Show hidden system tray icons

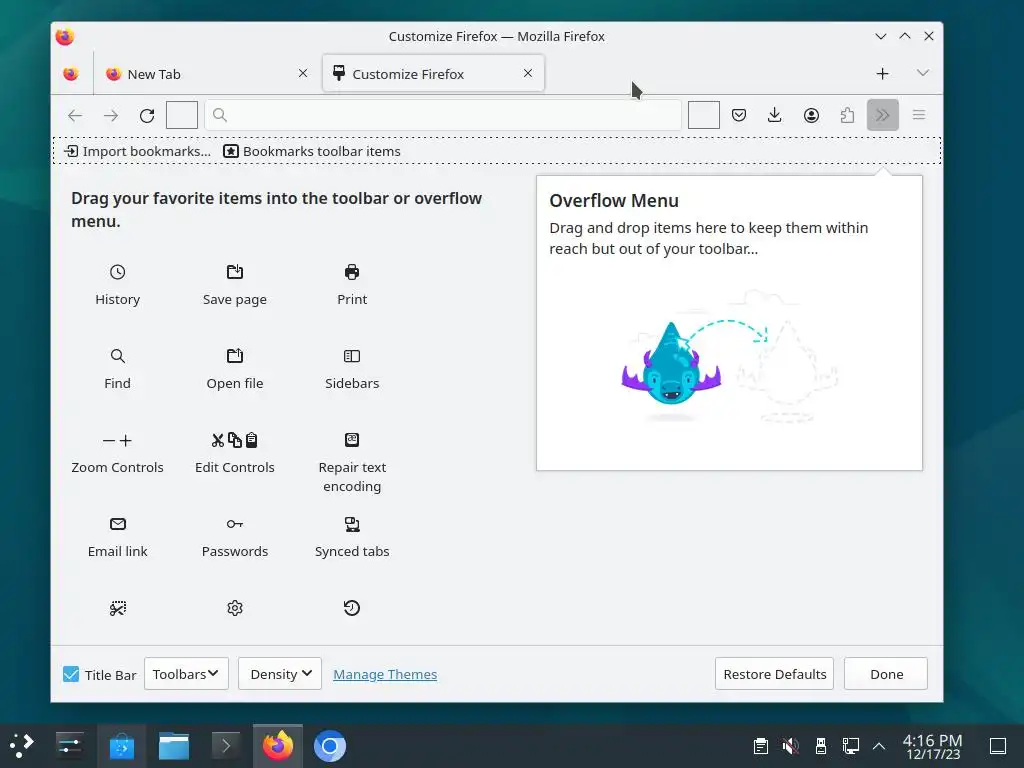click(879, 746)
